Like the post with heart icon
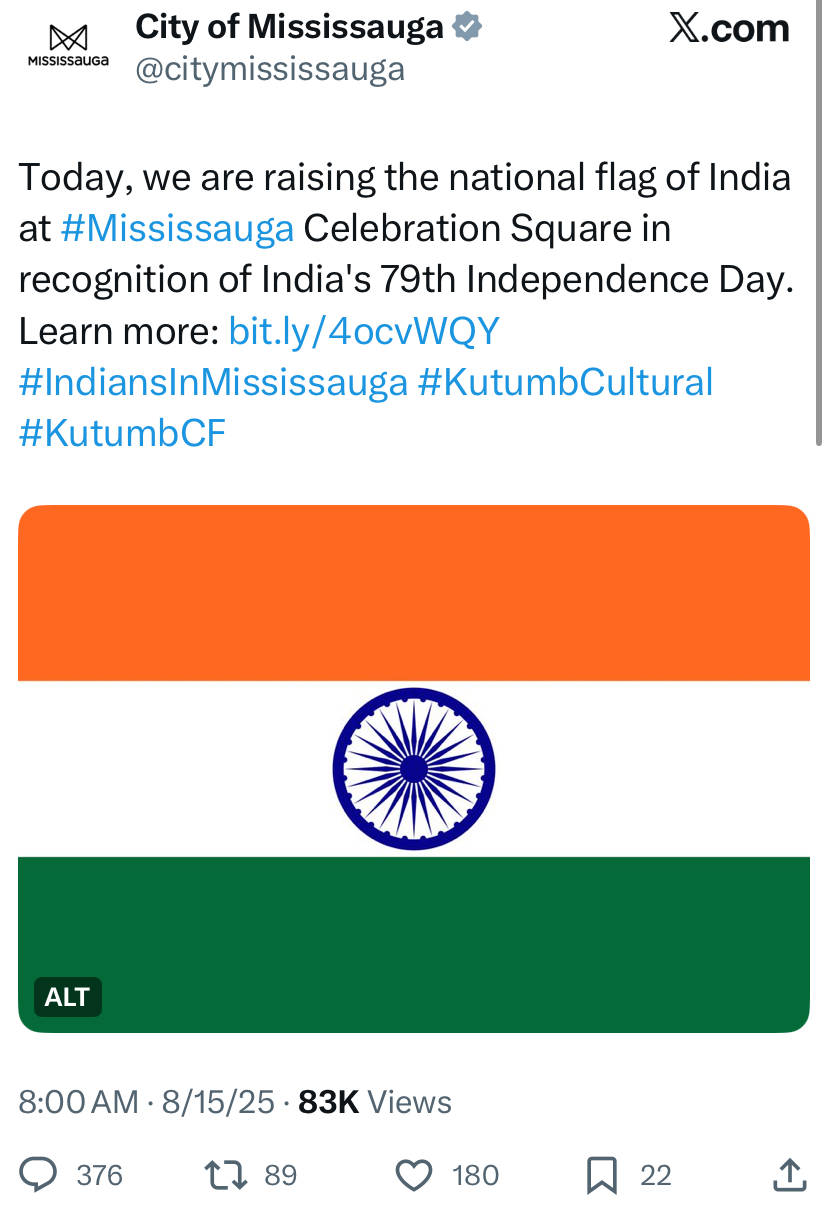 tap(414, 1175)
